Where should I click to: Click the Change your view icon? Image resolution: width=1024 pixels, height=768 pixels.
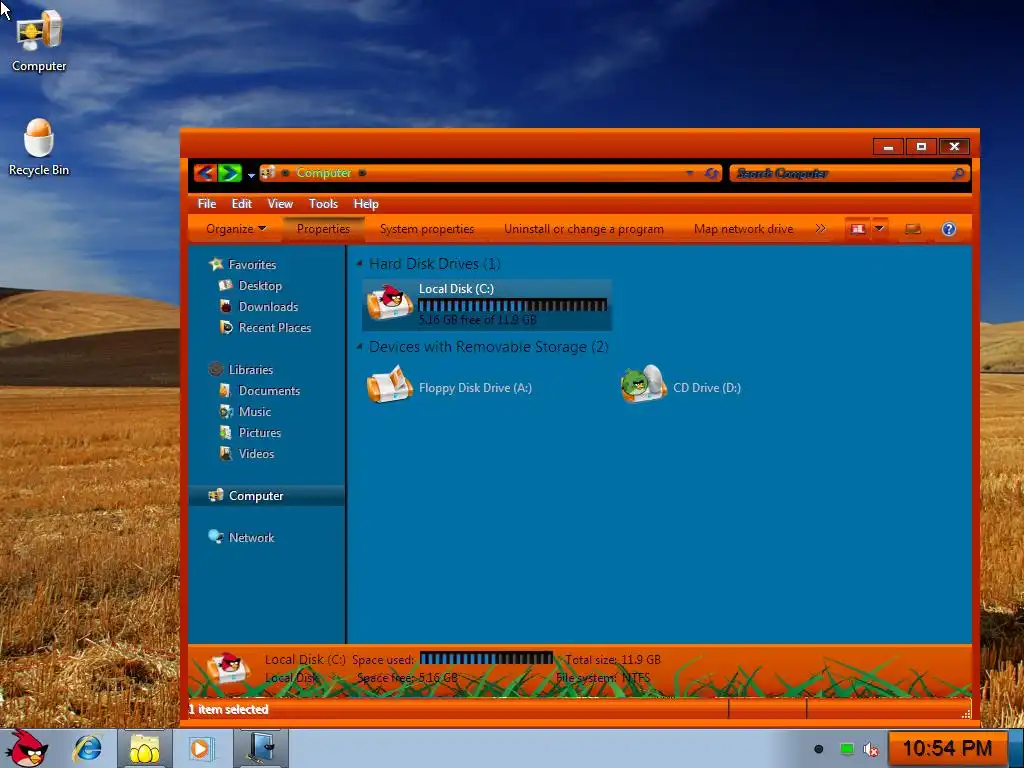point(857,229)
